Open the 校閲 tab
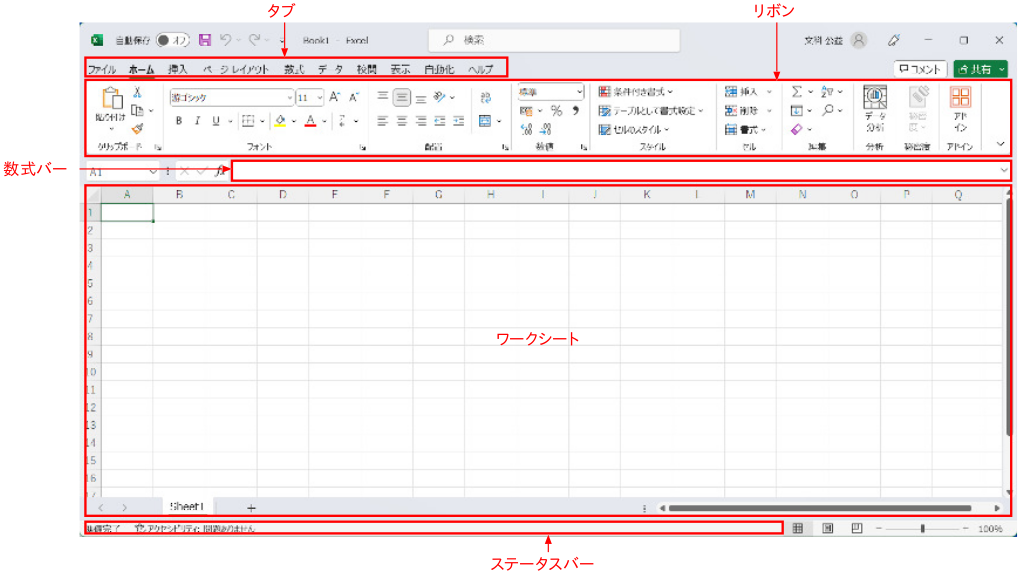The width and height of the screenshot is (1018, 577). click(366, 69)
